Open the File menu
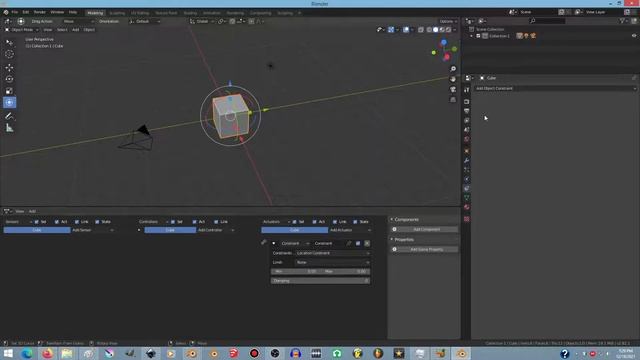This screenshot has height=360, width=640. click(x=15, y=12)
